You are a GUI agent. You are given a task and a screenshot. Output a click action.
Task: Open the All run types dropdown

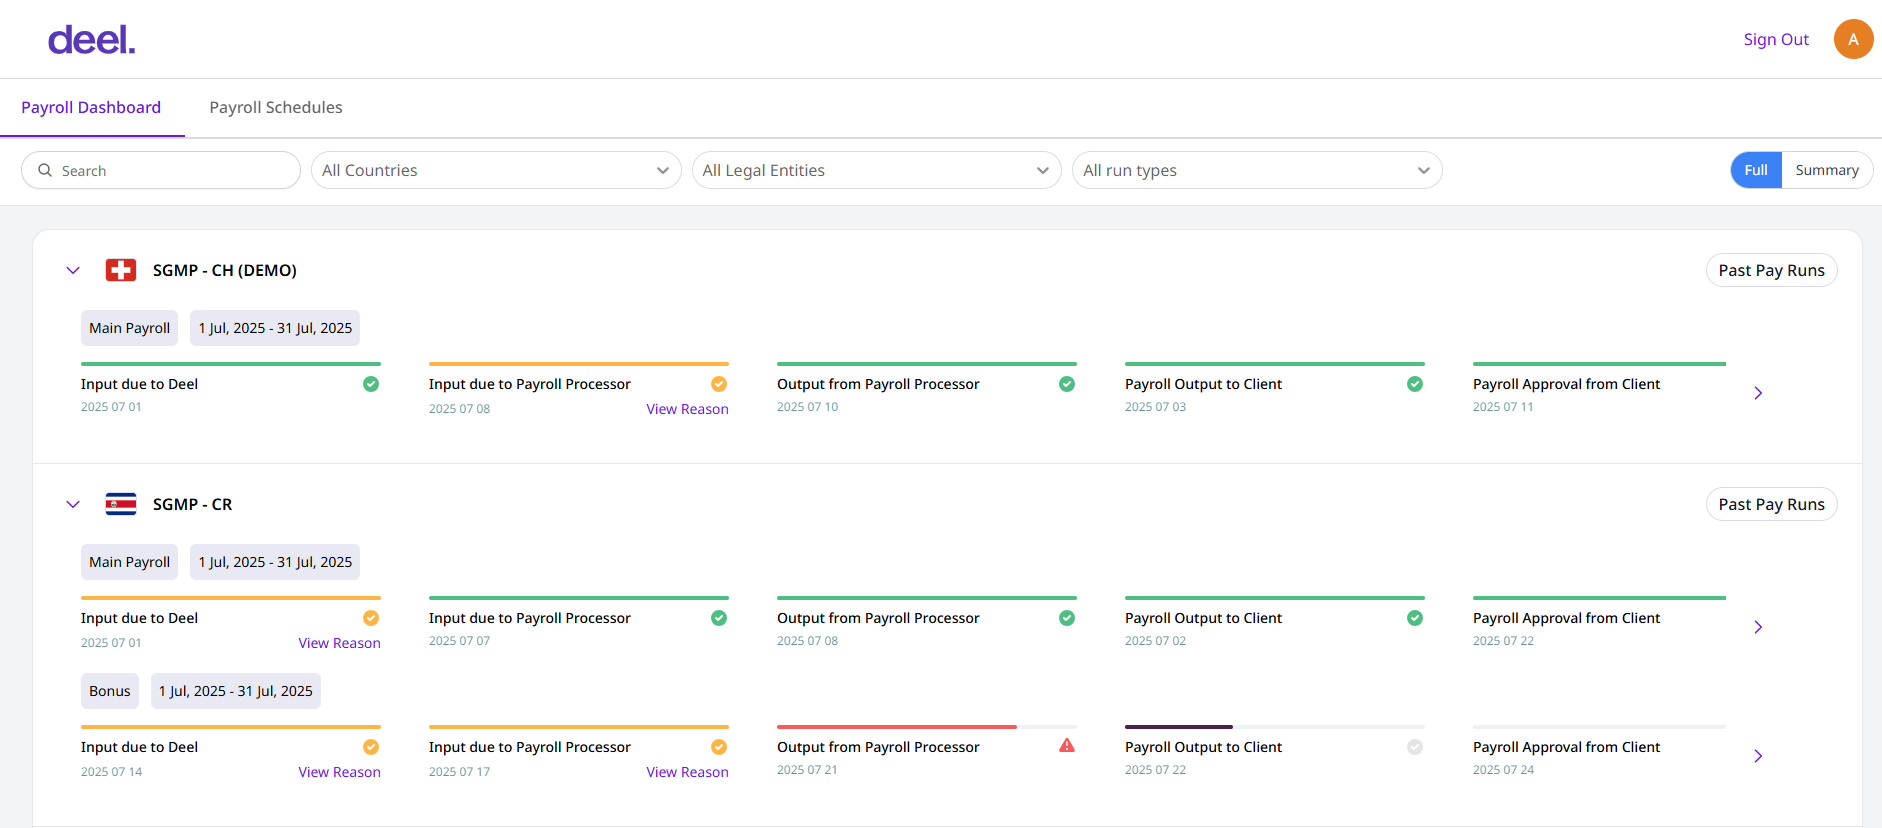coord(1257,170)
